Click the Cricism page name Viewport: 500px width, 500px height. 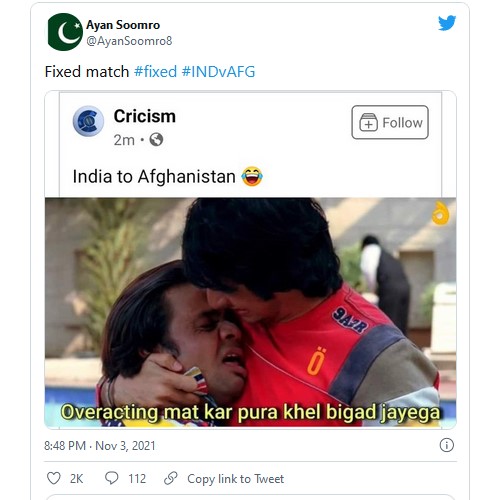pos(145,116)
